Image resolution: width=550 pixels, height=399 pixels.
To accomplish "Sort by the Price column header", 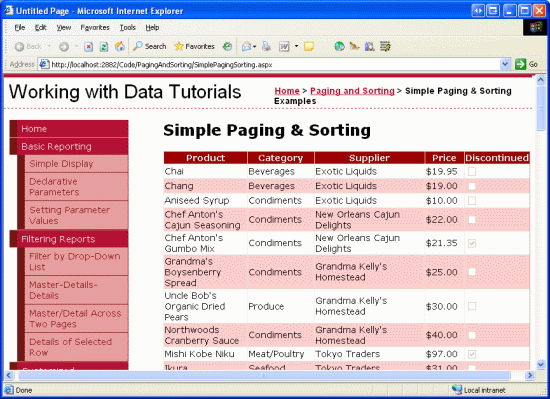I will (444, 158).
